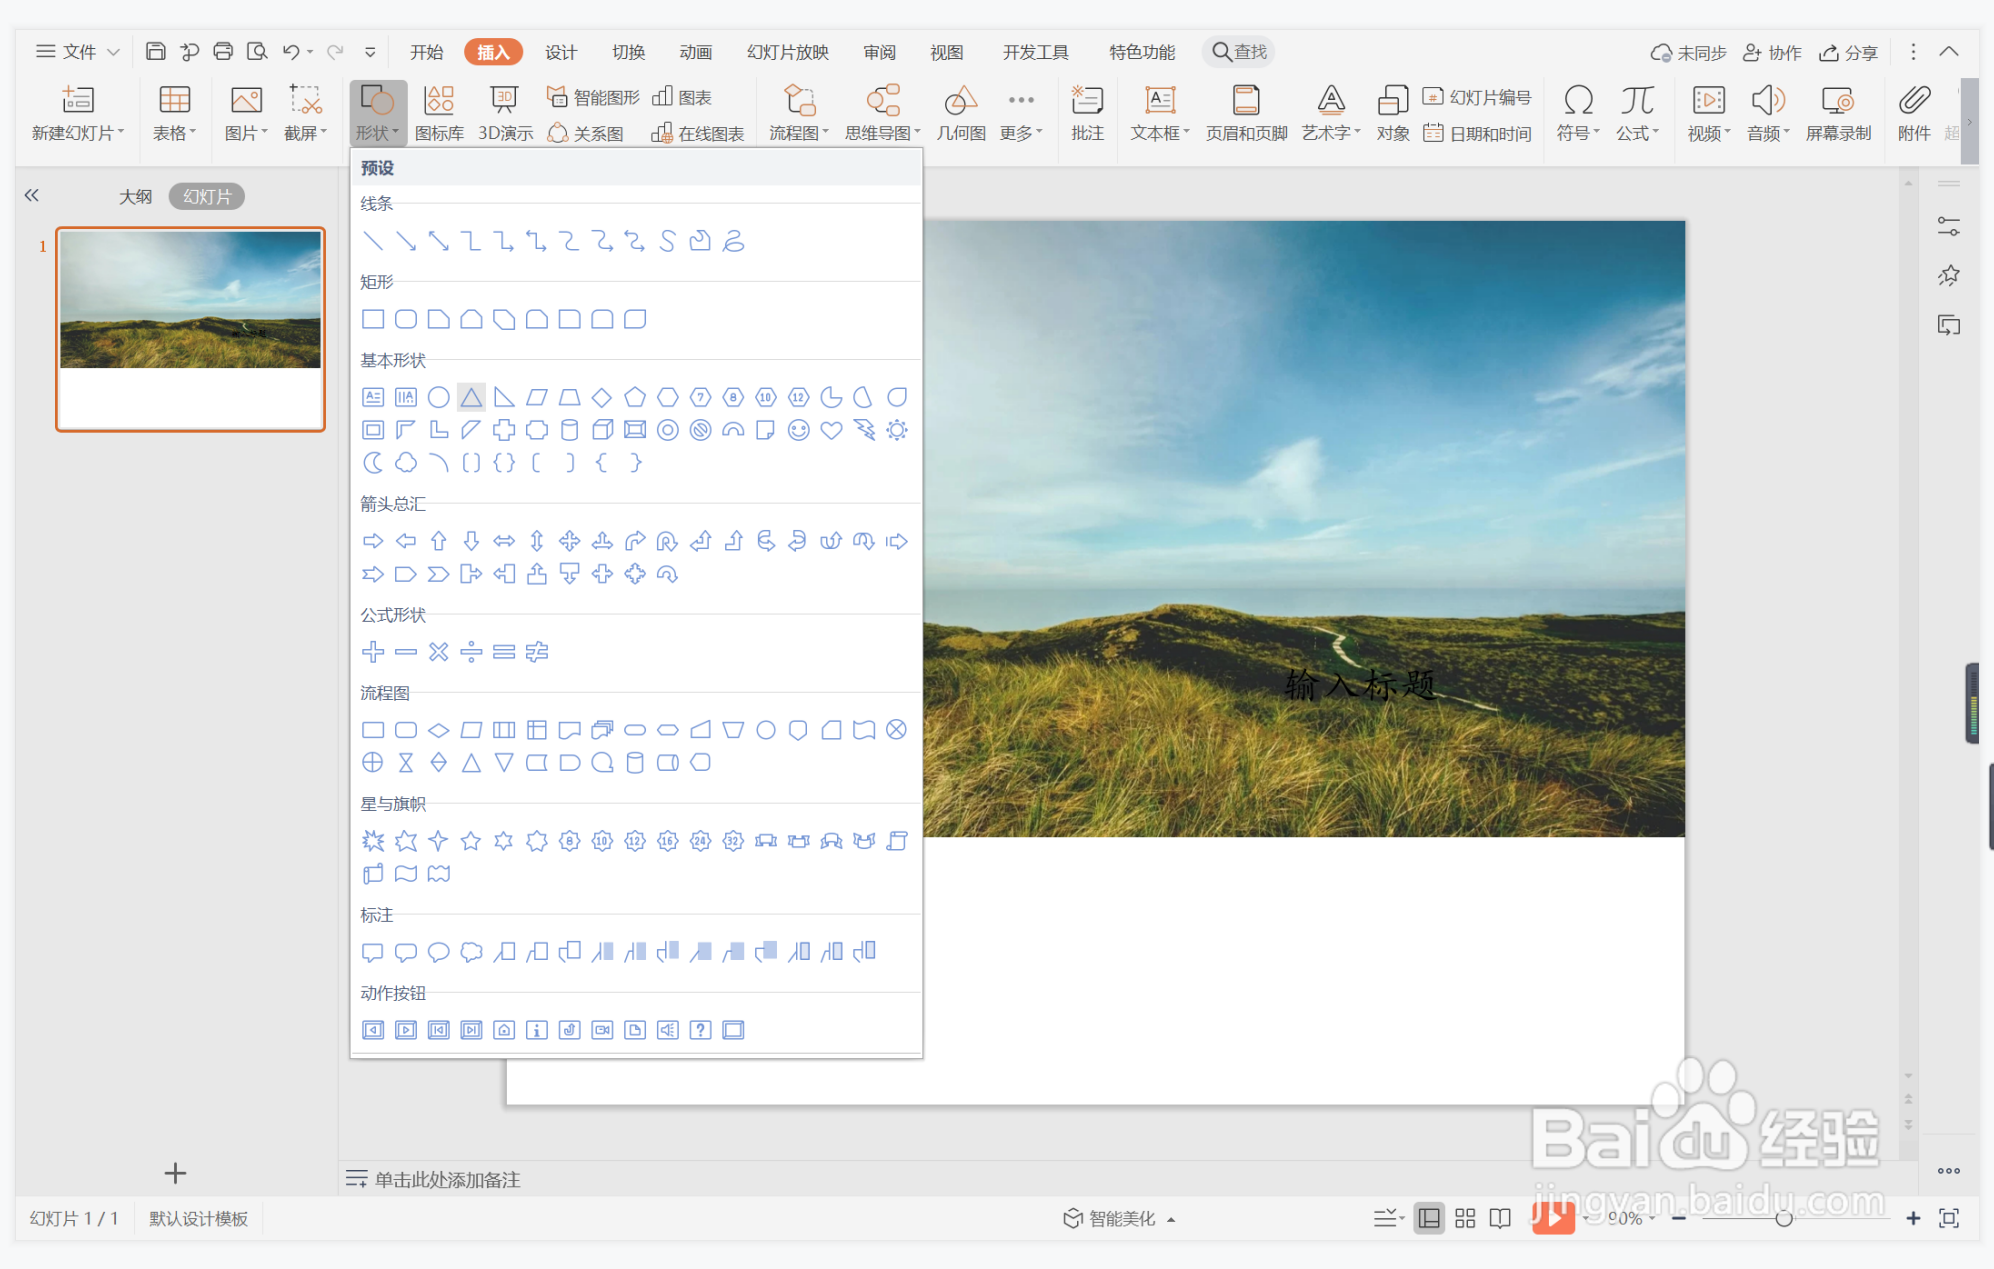Select the home action button shape
Image resolution: width=1994 pixels, height=1269 pixels.
pyautogui.click(x=504, y=1030)
